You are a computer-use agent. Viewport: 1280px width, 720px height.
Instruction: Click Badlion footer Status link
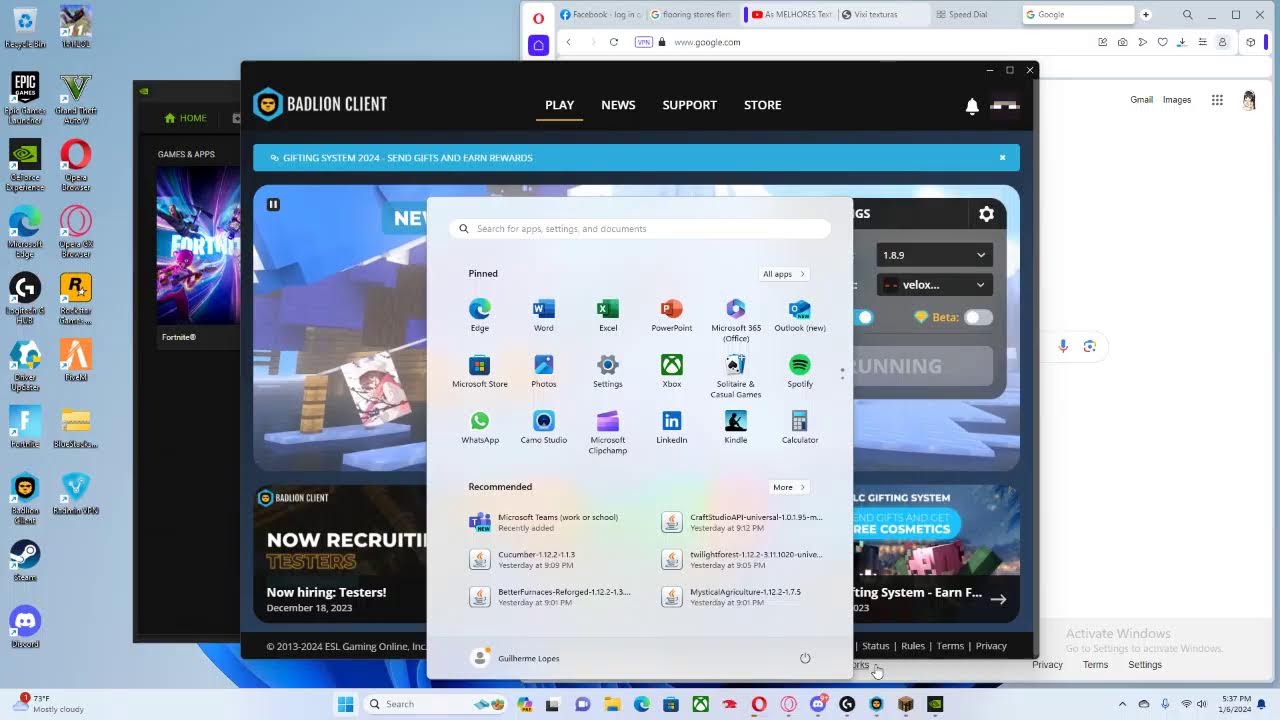tap(875, 646)
